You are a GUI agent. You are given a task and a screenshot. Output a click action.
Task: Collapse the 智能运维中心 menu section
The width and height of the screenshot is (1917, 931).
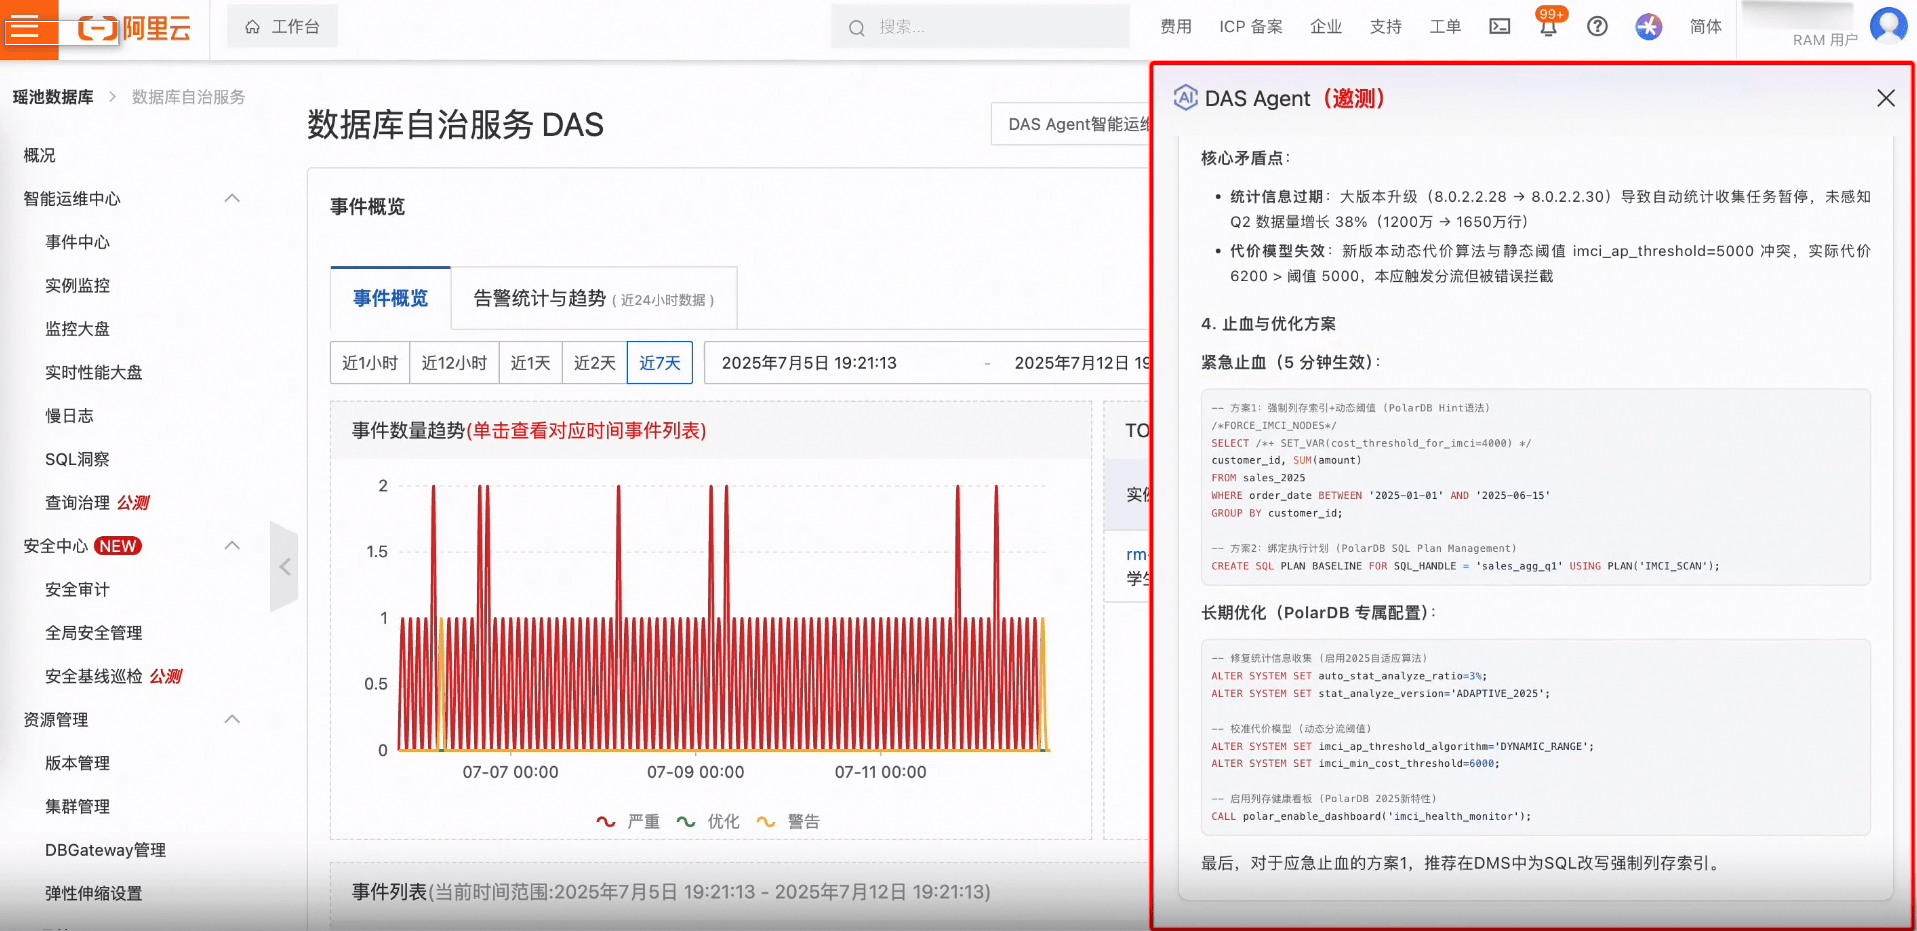pyautogui.click(x=232, y=198)
